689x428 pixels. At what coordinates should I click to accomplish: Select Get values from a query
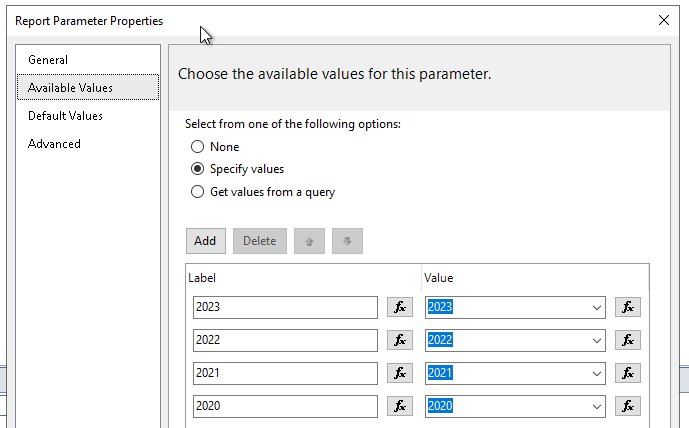point(198,192)
